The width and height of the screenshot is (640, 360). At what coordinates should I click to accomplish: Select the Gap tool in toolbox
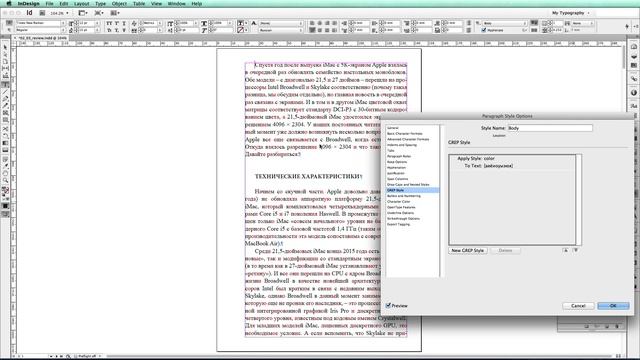[x=5, y=69]
